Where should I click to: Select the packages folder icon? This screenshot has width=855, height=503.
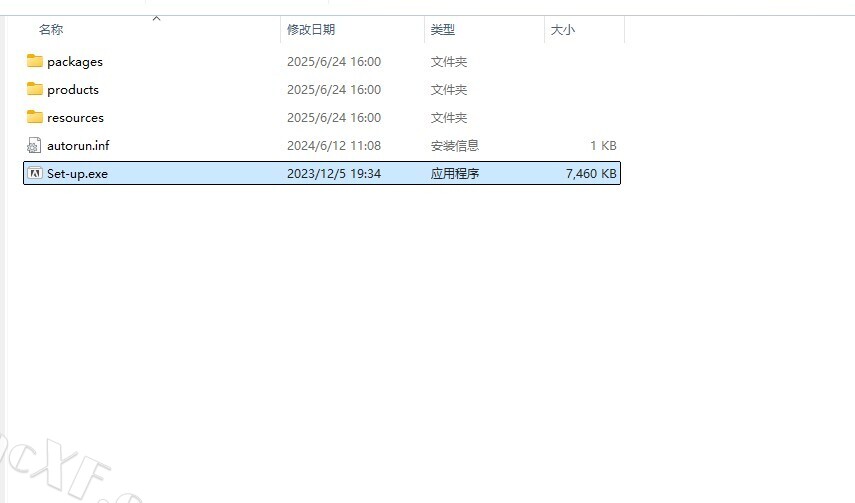34,61
